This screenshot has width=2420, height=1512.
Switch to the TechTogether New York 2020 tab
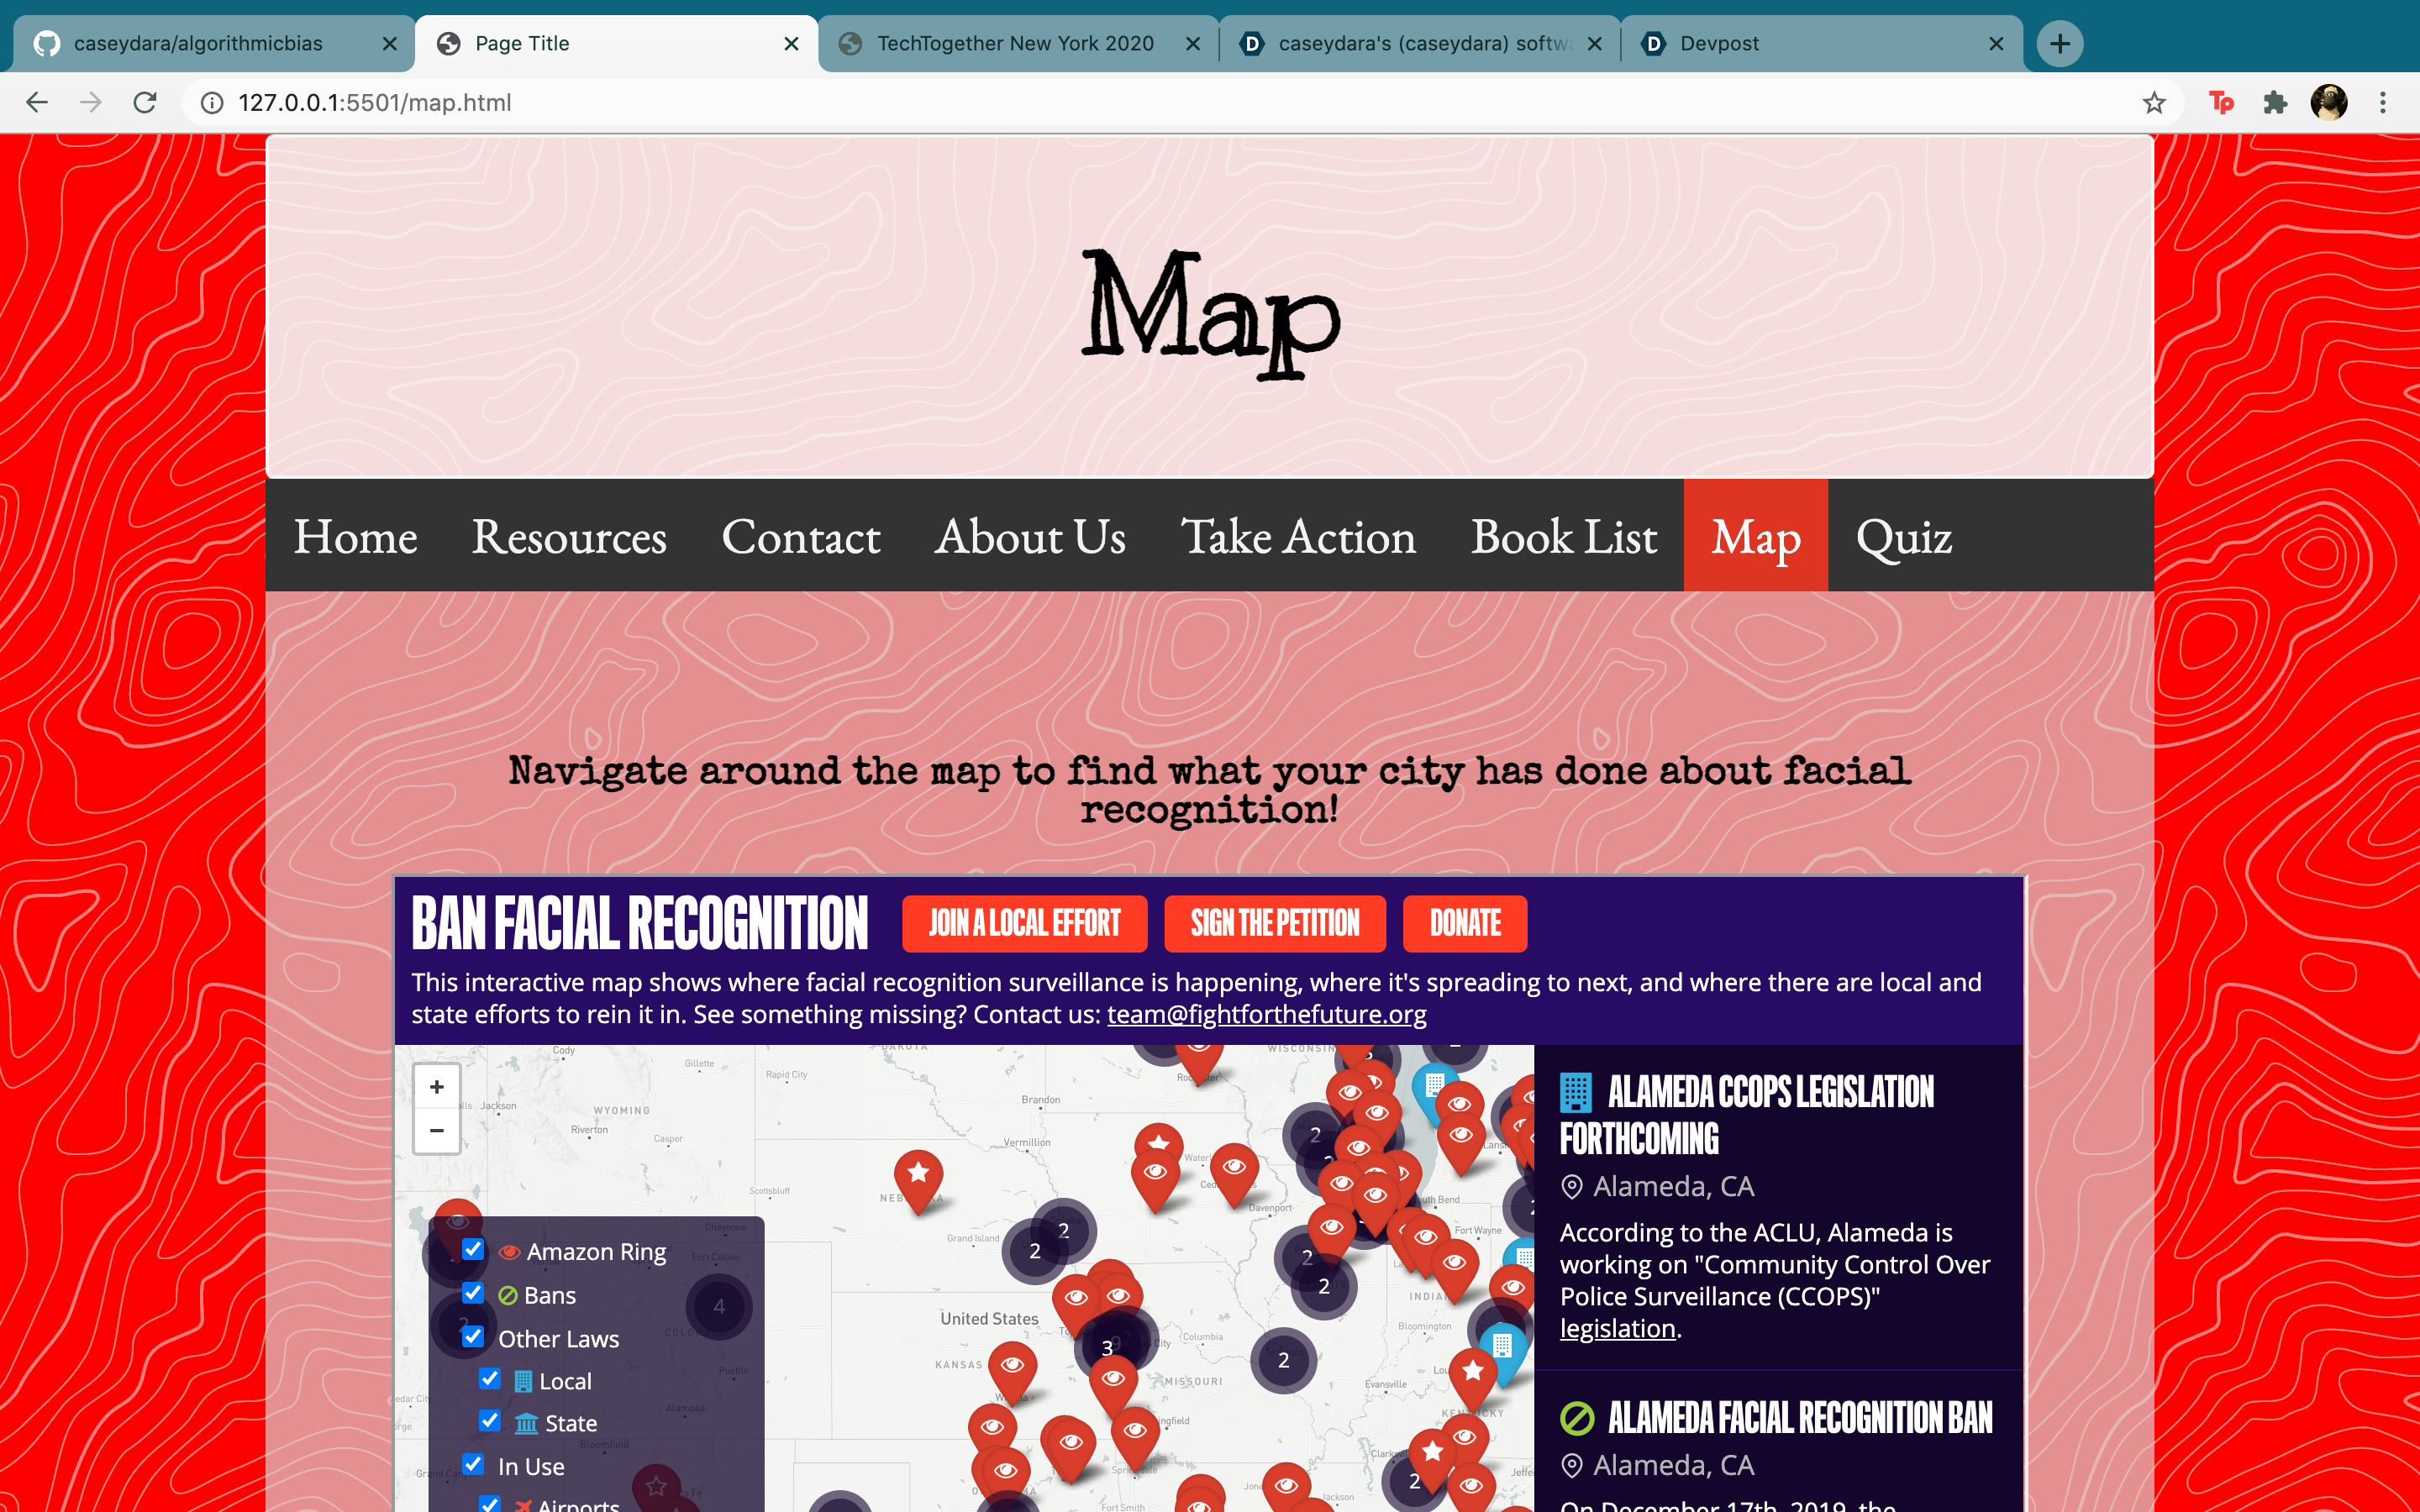tap(1014, 43)
